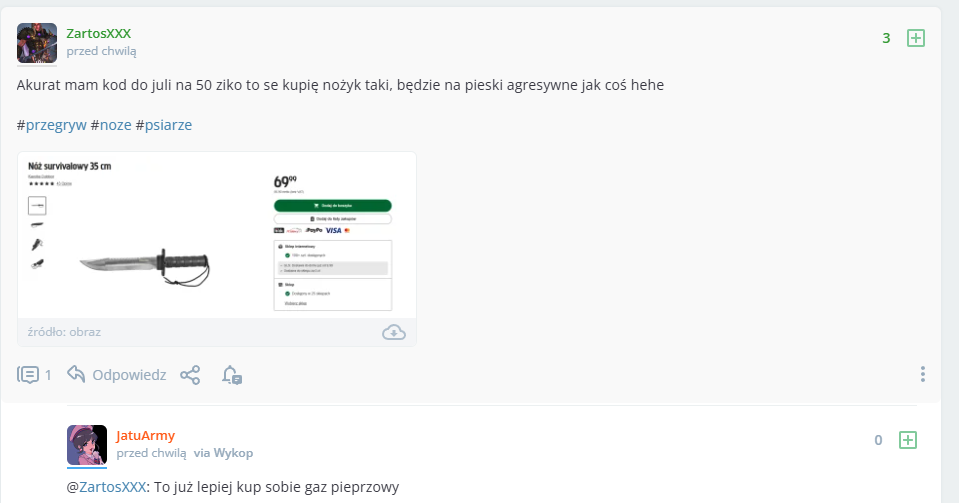
Task: Upvote the ZartosXXX post with plus icon
Action: (x=915, y=38)
